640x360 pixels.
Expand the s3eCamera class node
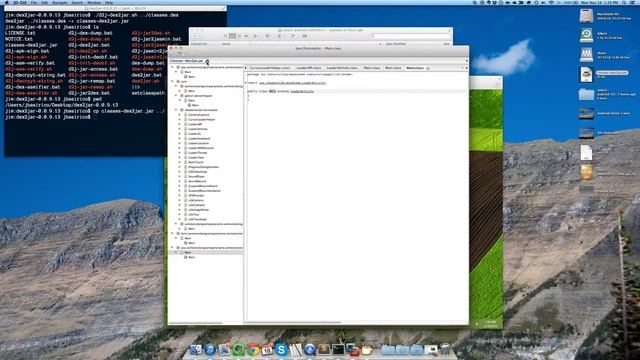click(180, 200)
